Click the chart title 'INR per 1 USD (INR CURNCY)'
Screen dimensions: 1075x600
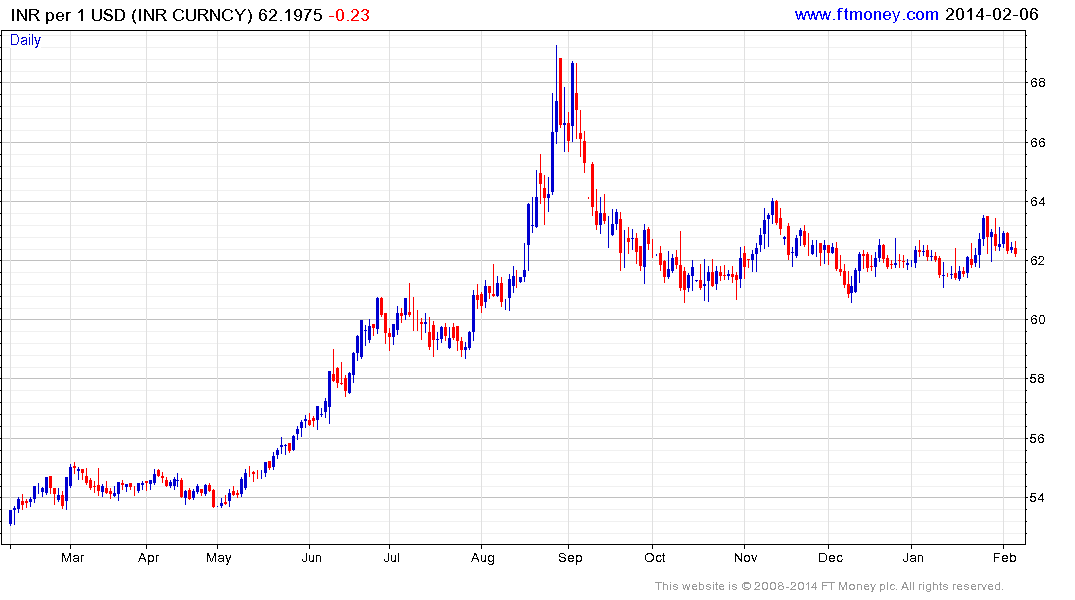pyautogui.click(x=132, y=15)
